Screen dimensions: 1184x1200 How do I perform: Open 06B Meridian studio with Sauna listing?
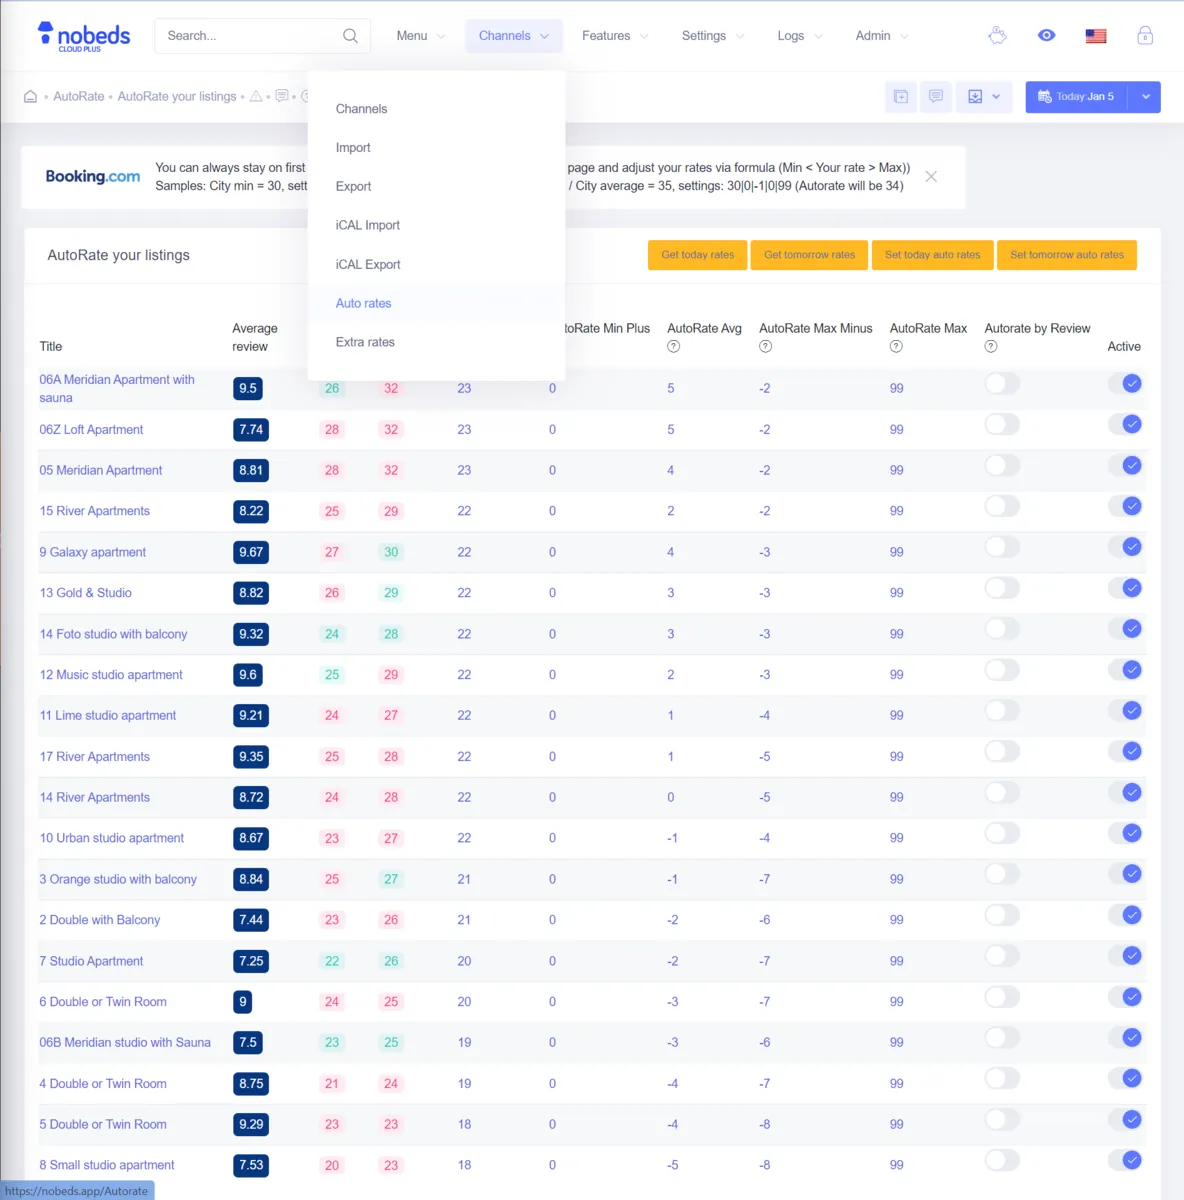tap(125, 1043)
